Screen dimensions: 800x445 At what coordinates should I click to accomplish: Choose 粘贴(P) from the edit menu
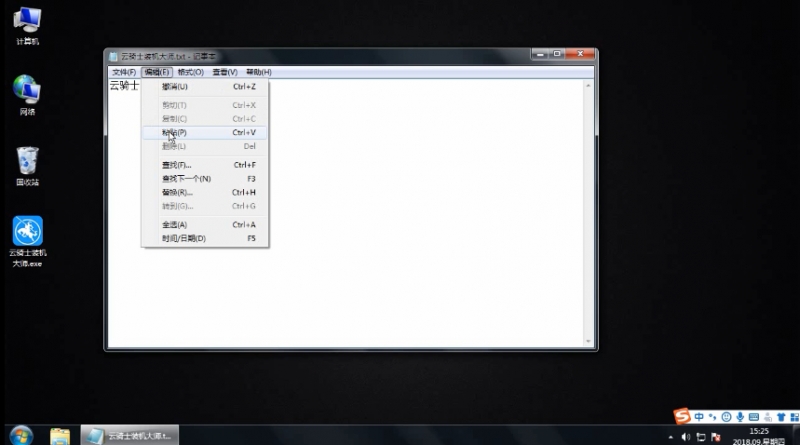coord(205,133)
